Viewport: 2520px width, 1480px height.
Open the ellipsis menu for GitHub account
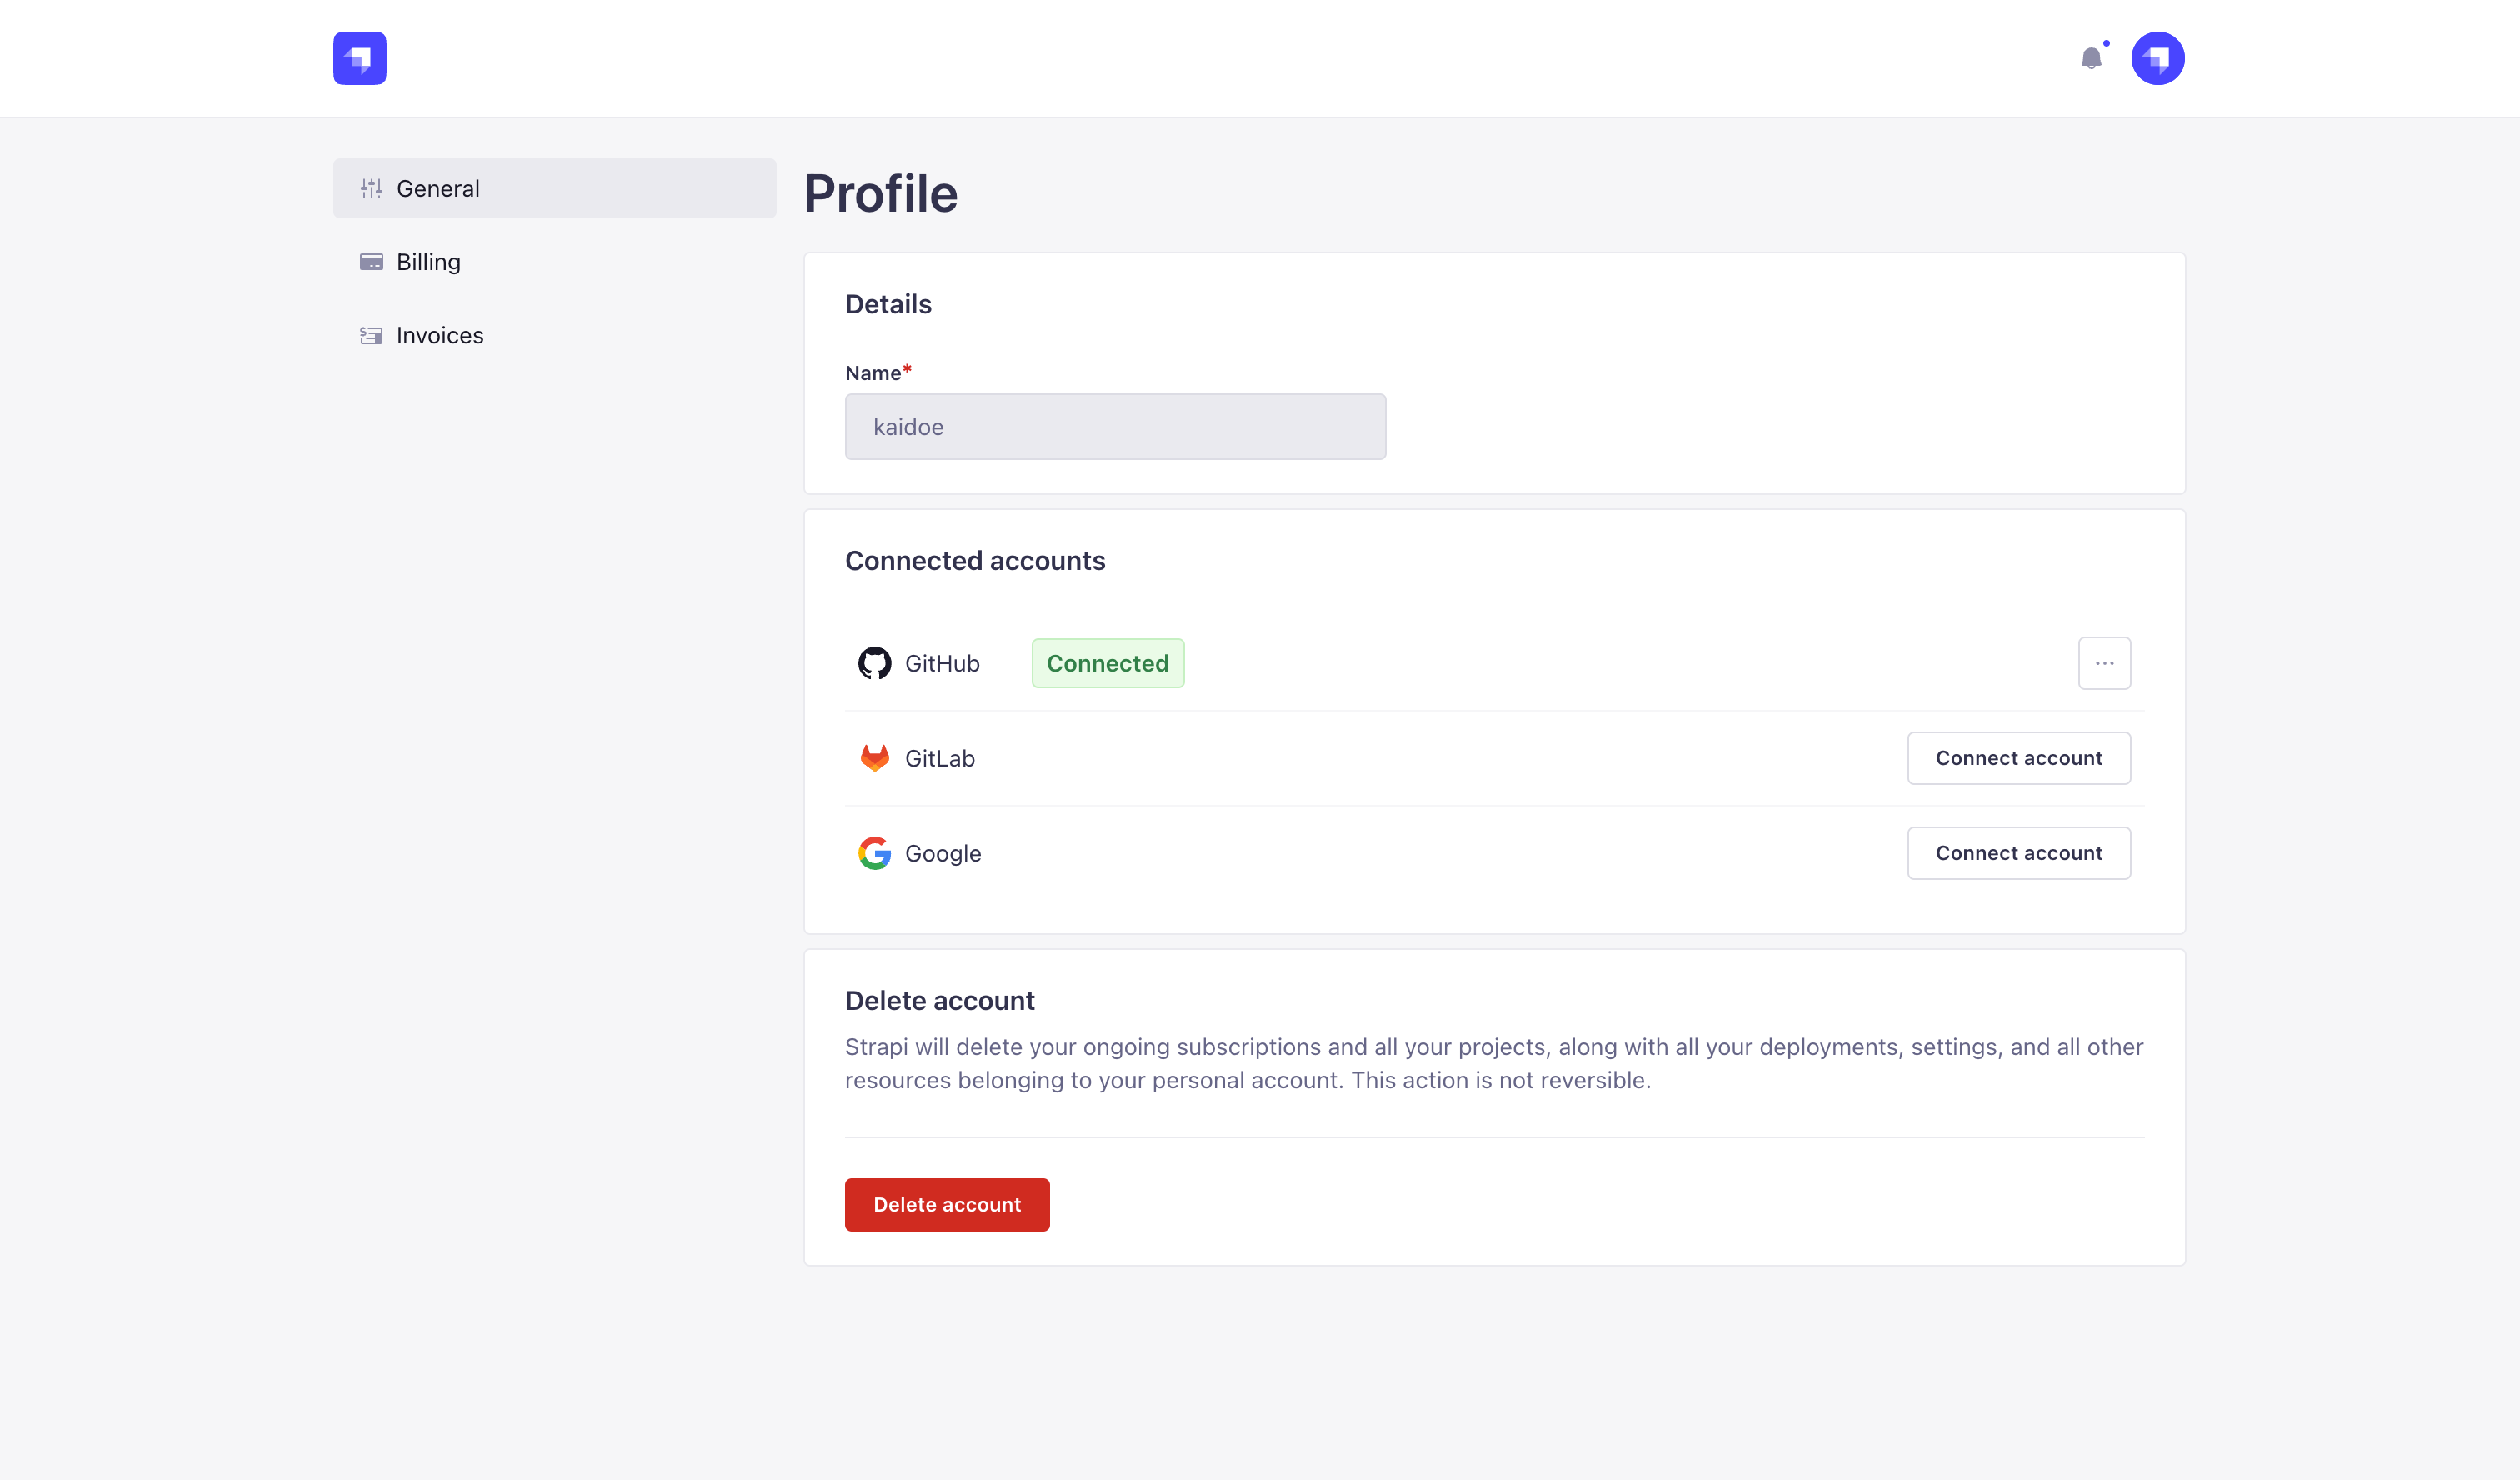(2104, 663)
